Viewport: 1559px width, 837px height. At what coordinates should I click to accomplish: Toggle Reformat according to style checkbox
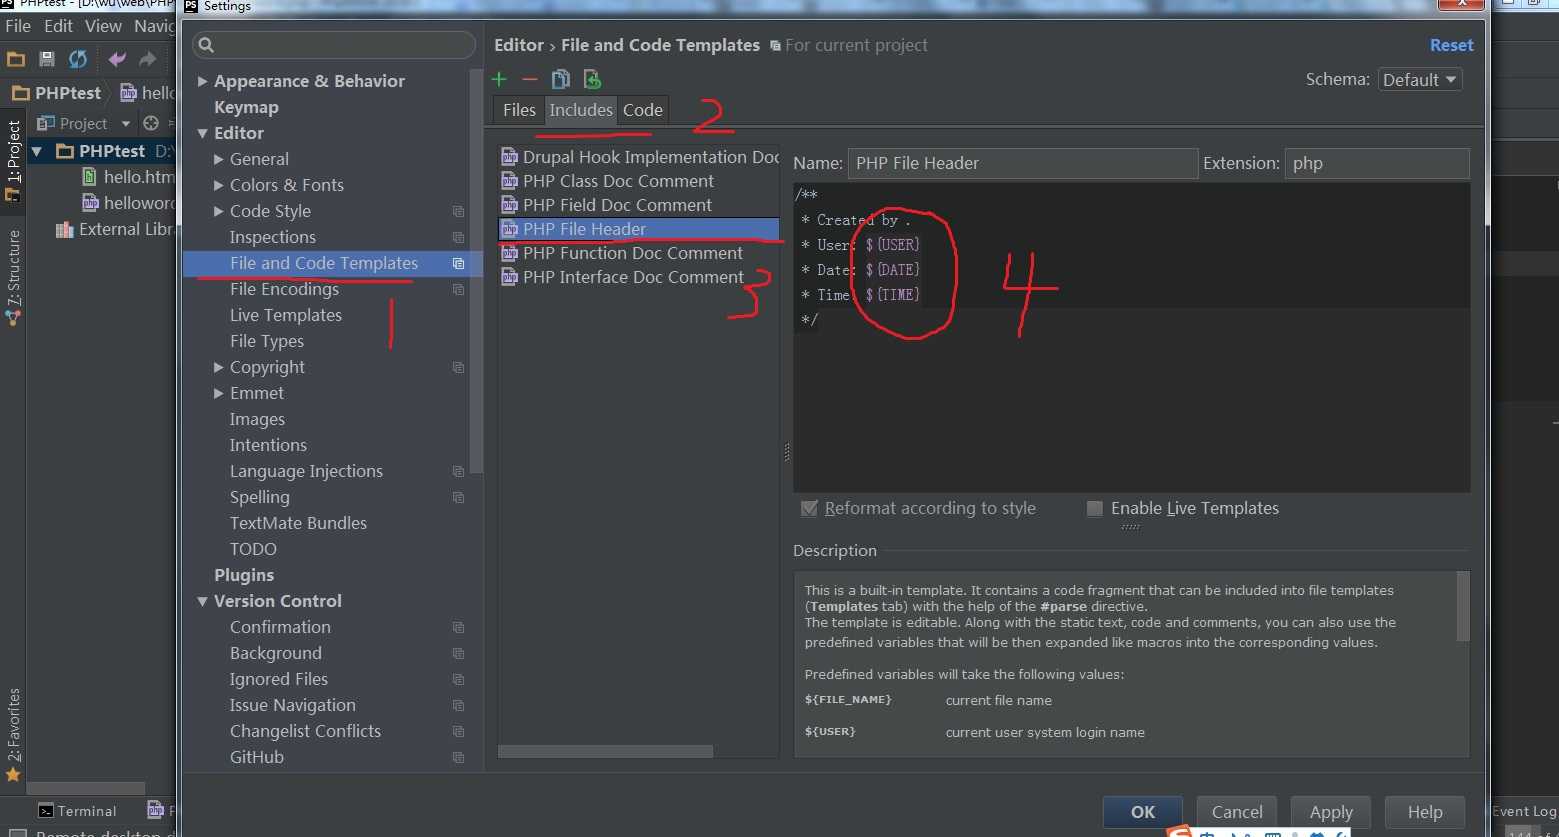coord(810,509)
